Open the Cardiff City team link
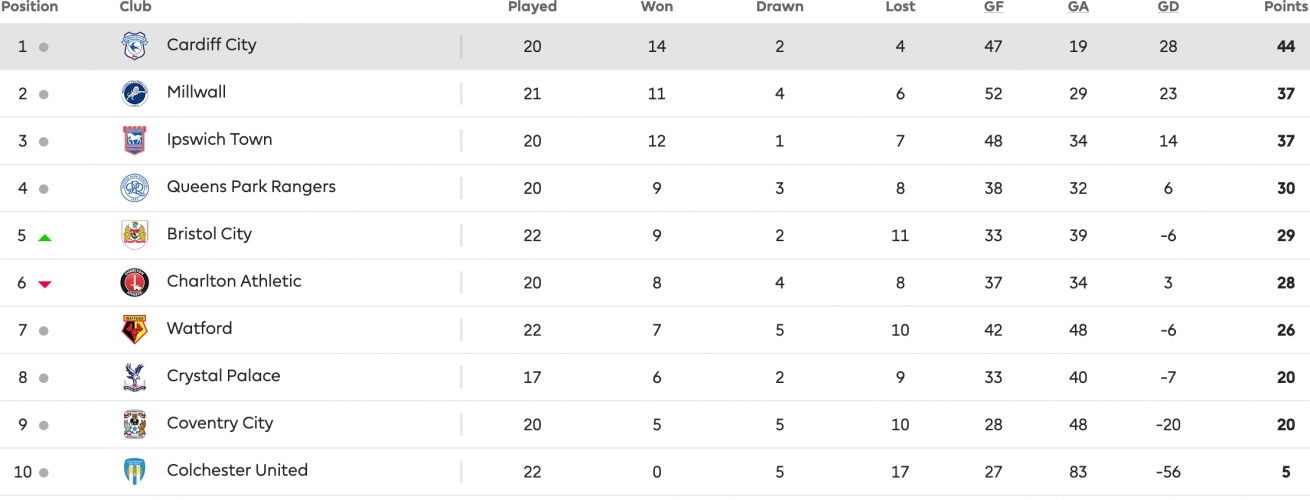 (x=211, y=45)
